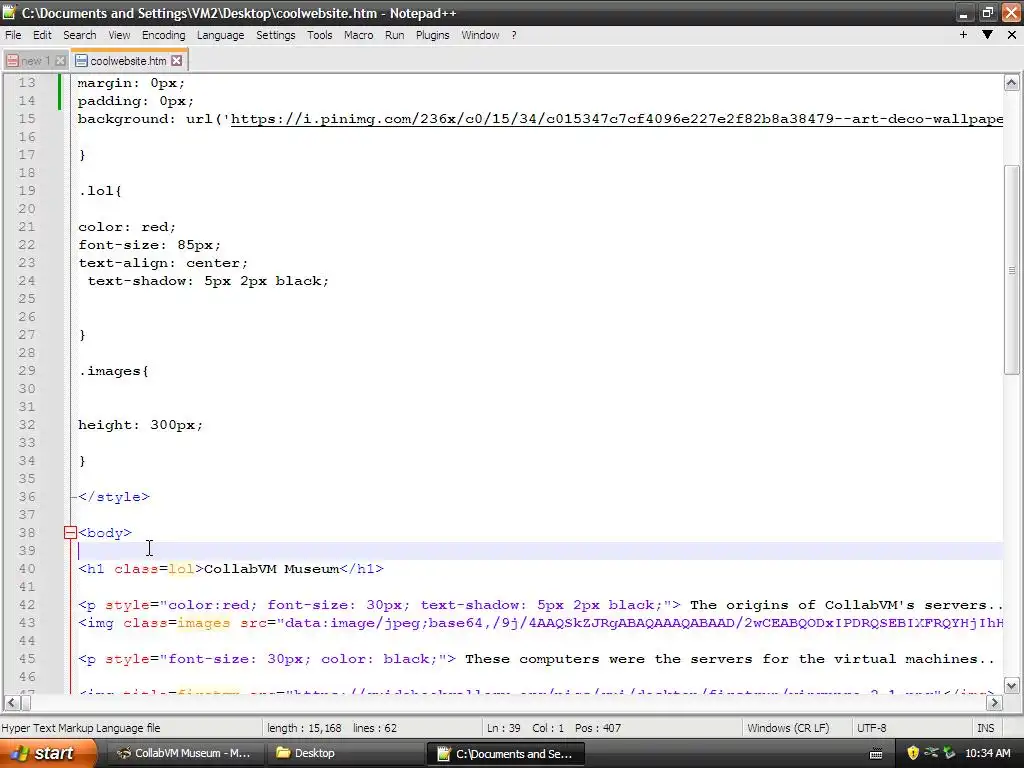The height and width of the screenshot is (768, 1024).
Task: Click on the text-align: center; line
Action: tap(163, 263)
